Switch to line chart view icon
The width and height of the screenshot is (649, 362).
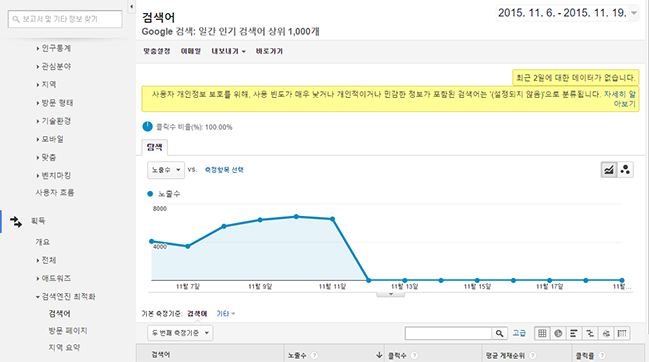click(609, 170)
